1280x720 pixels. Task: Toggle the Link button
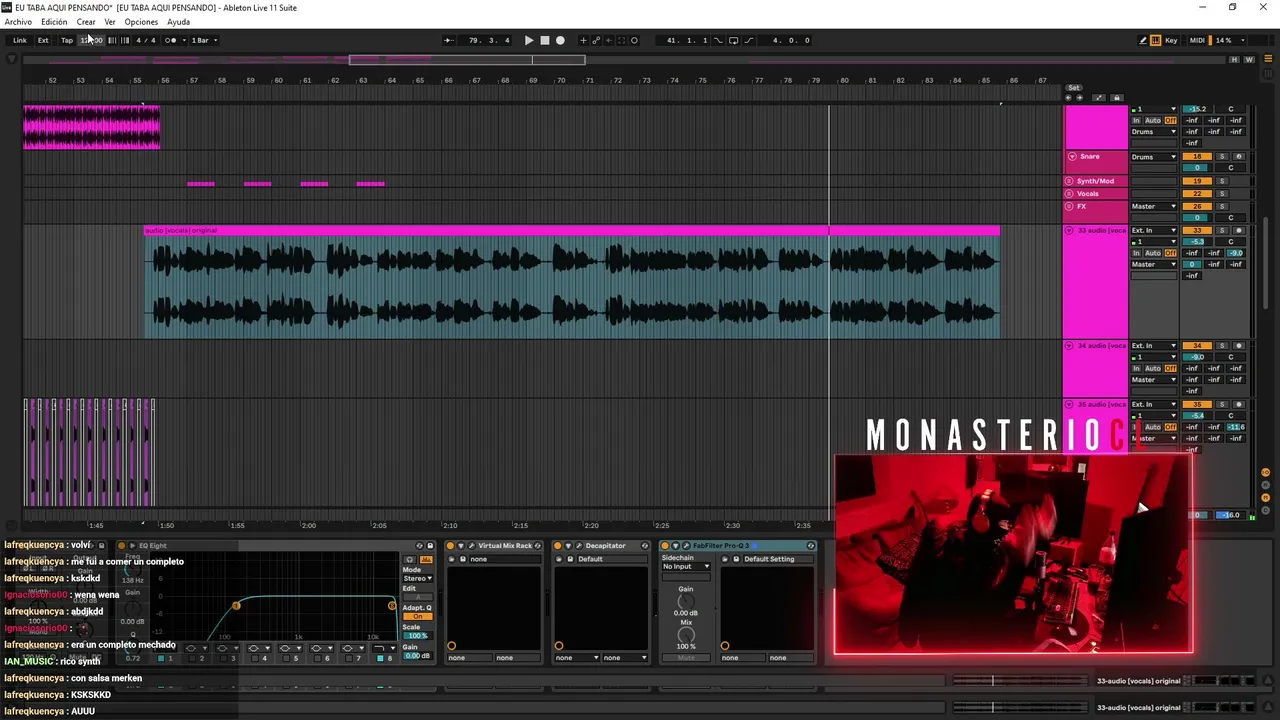pyautogui.click(x=20, y=40)
